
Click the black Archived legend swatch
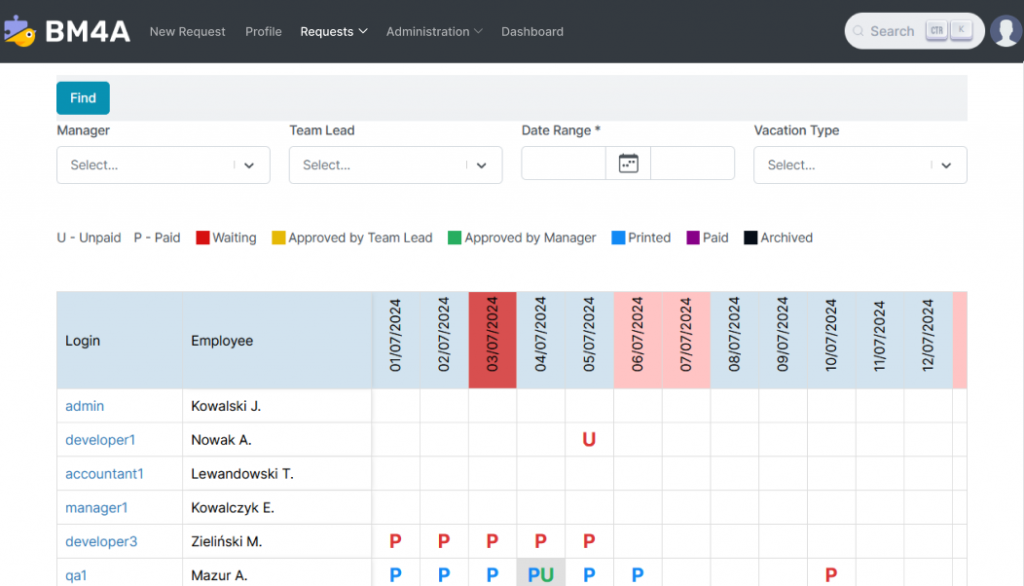pyautogui.click(x=750, y=238)
